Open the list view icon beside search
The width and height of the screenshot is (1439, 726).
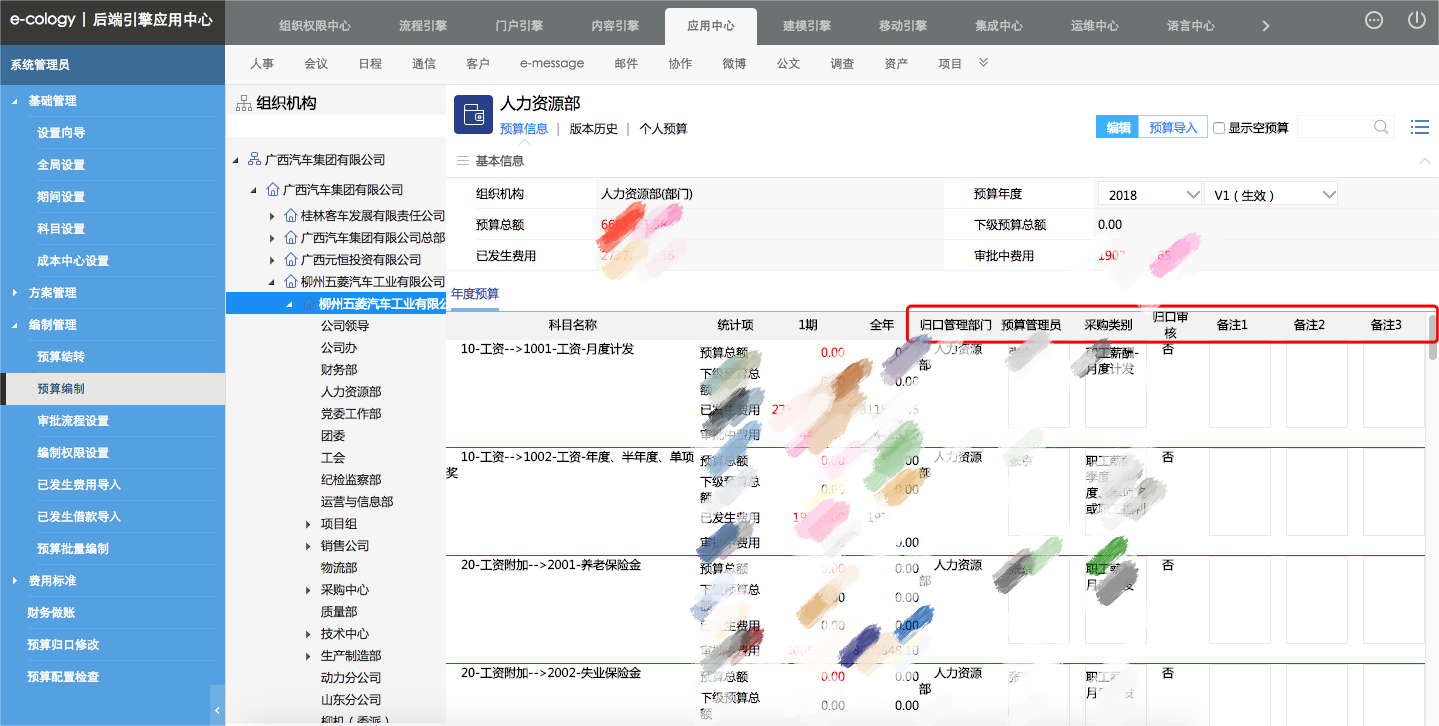pos(1419,127)
